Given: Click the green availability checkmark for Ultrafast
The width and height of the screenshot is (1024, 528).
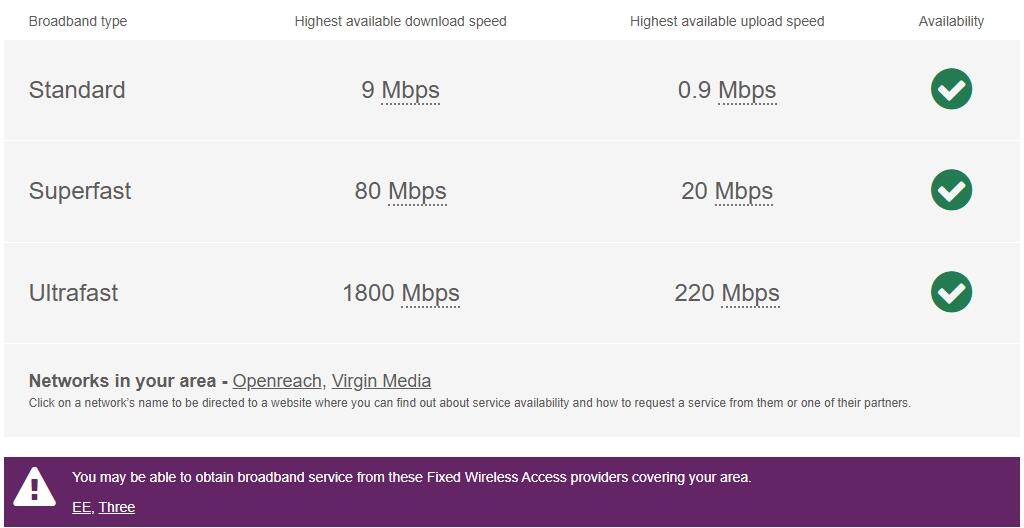Looking at the screenshot, I should (951, 292).
